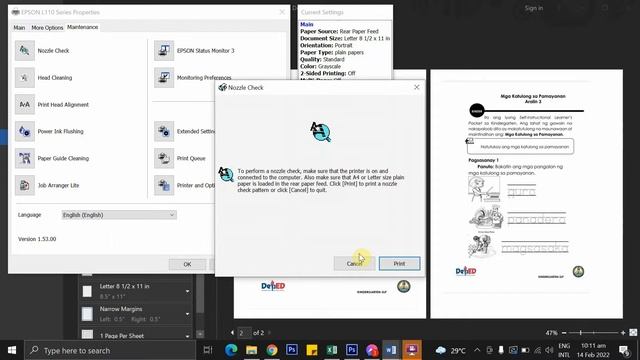Open File Explorer from taskbar
This screenshot has width=640, height=360.
pyautogui.click(x=251, y=350)
